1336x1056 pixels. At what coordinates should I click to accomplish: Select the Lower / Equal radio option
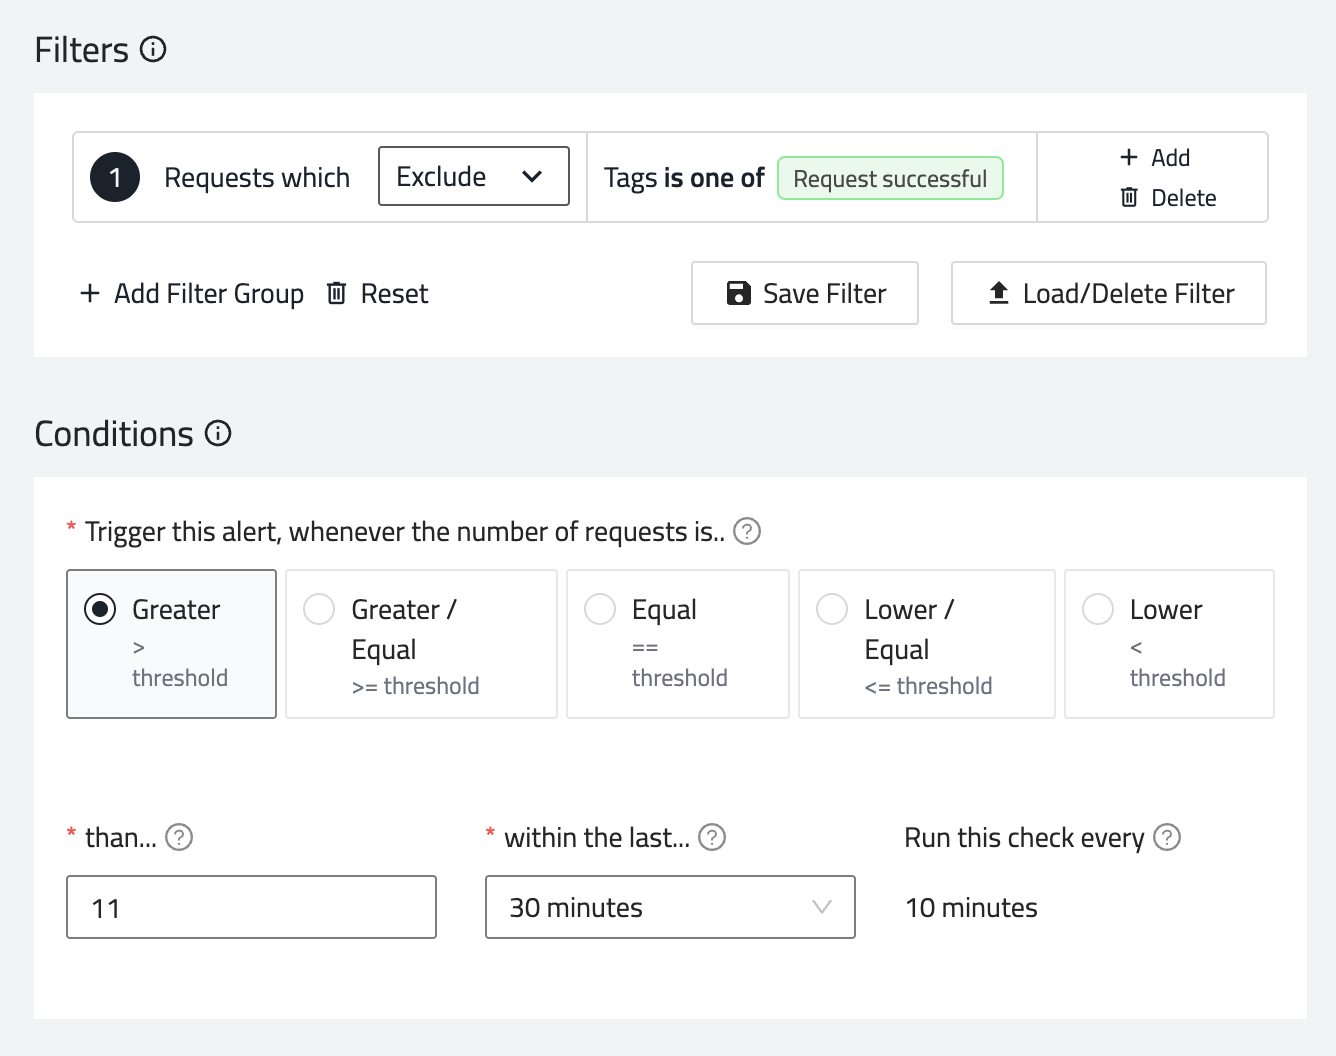[832, 609]
